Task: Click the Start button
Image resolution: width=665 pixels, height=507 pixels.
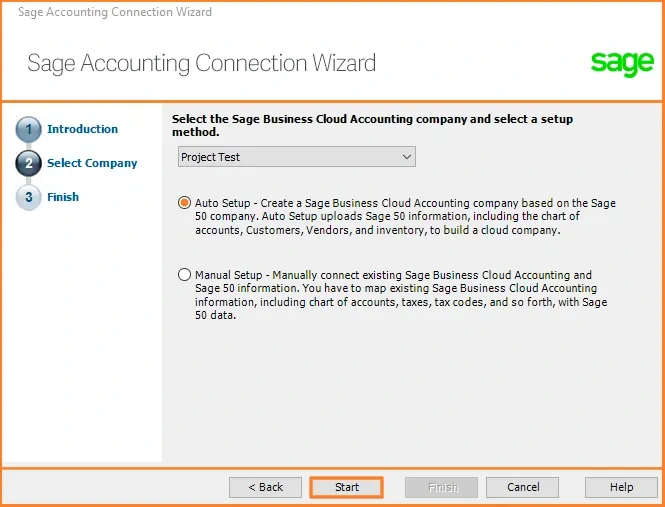Action: [346, 487]
